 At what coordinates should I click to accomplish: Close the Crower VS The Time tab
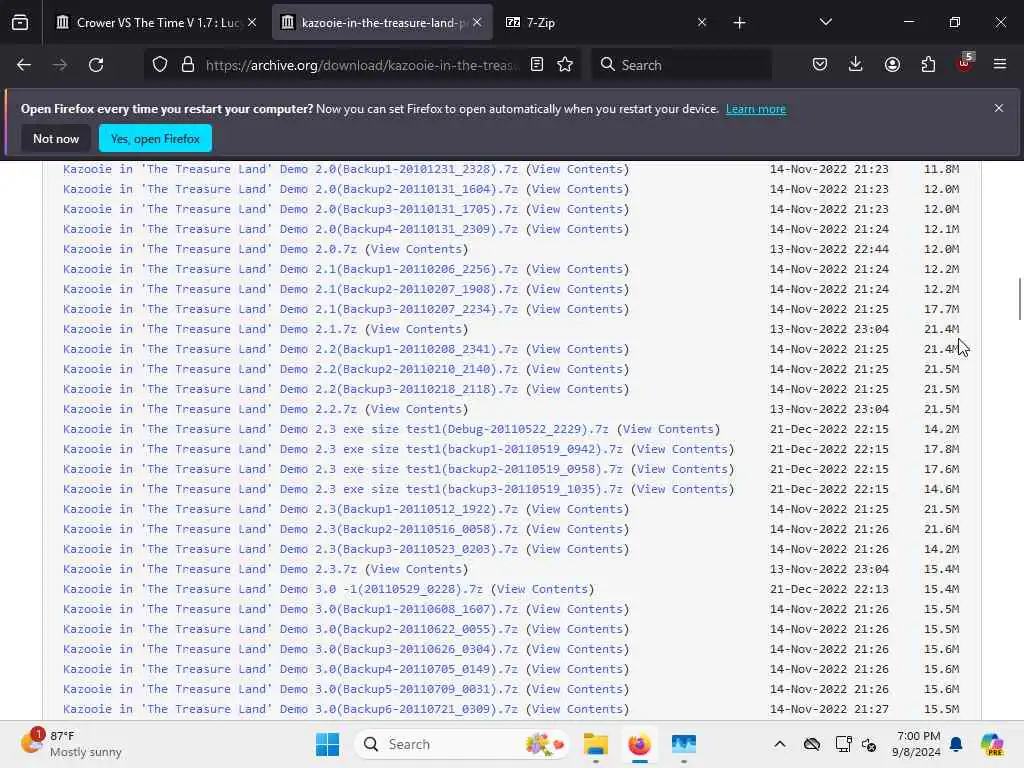(252, 23)
